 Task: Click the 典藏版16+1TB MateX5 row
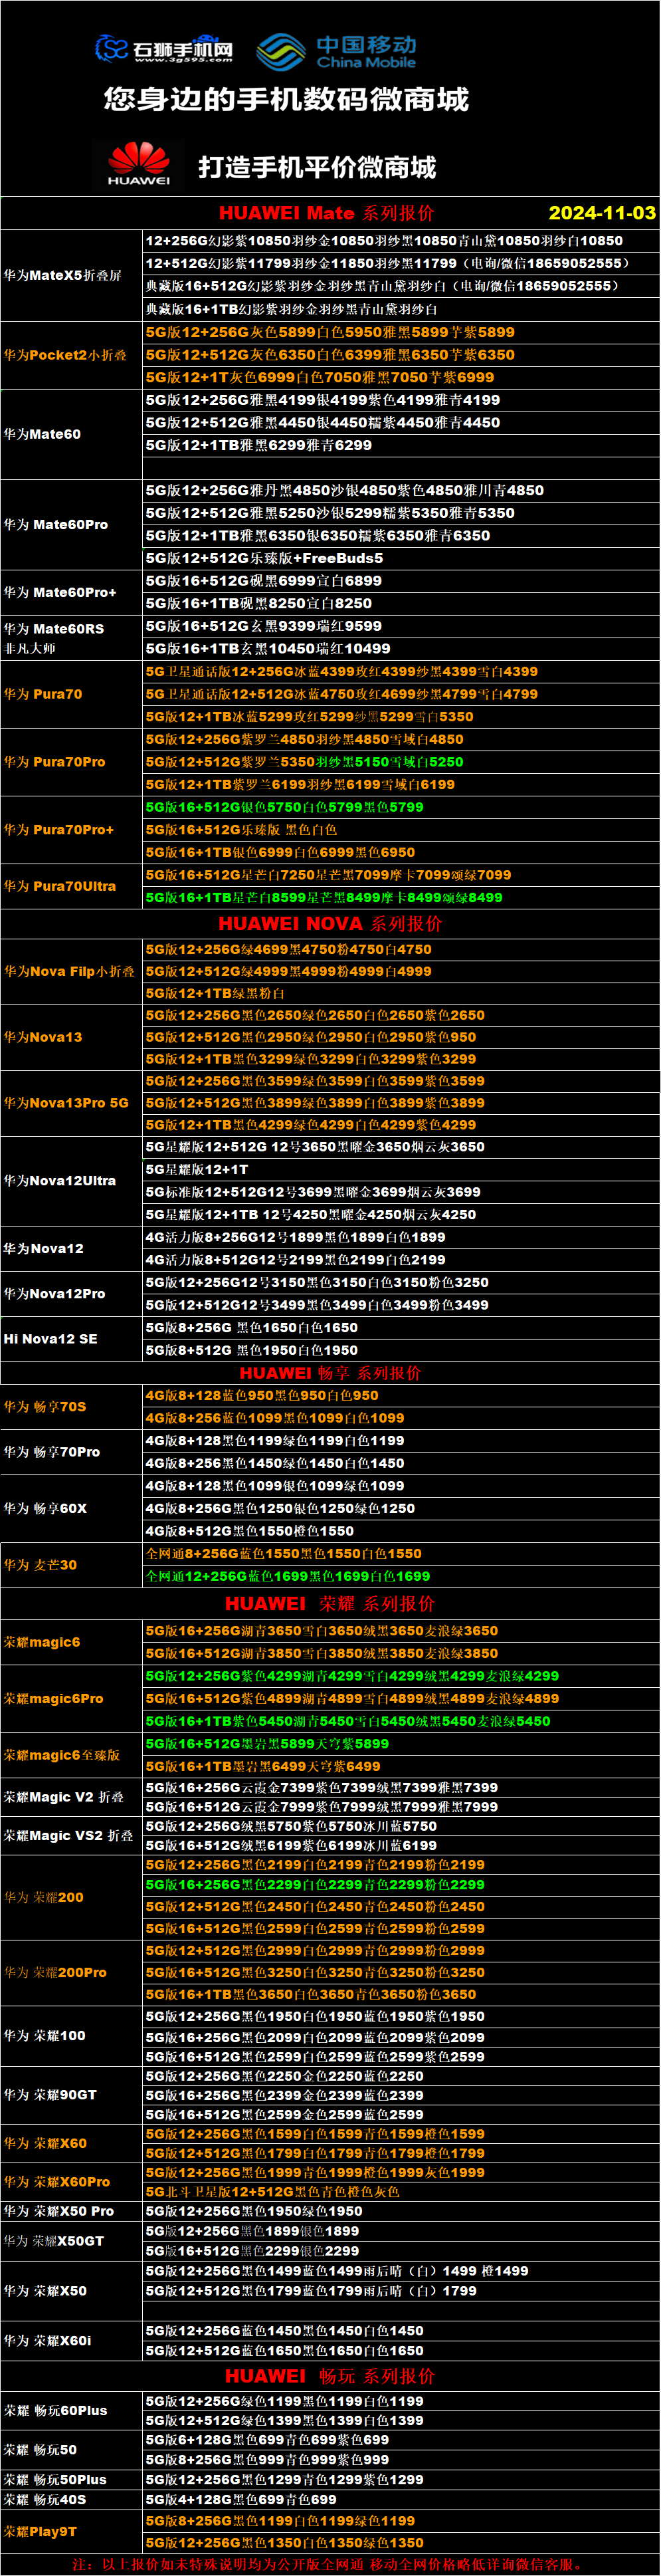[292, 309]
